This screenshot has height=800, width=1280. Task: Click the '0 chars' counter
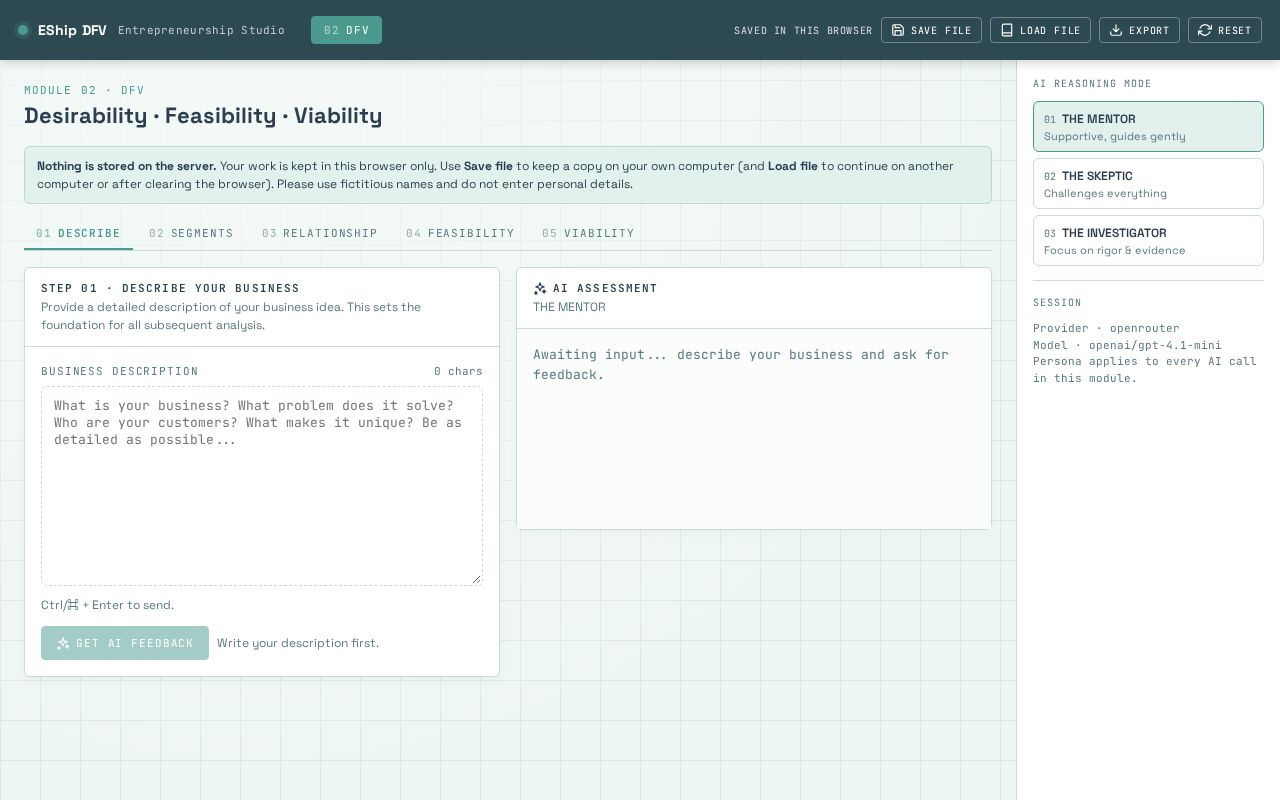click(458, 371)
